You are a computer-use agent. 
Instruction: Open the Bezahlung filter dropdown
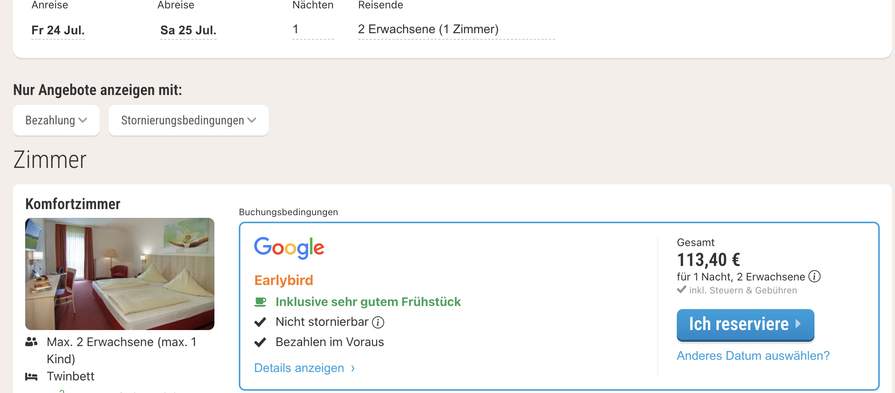click(x=56, y=120)
